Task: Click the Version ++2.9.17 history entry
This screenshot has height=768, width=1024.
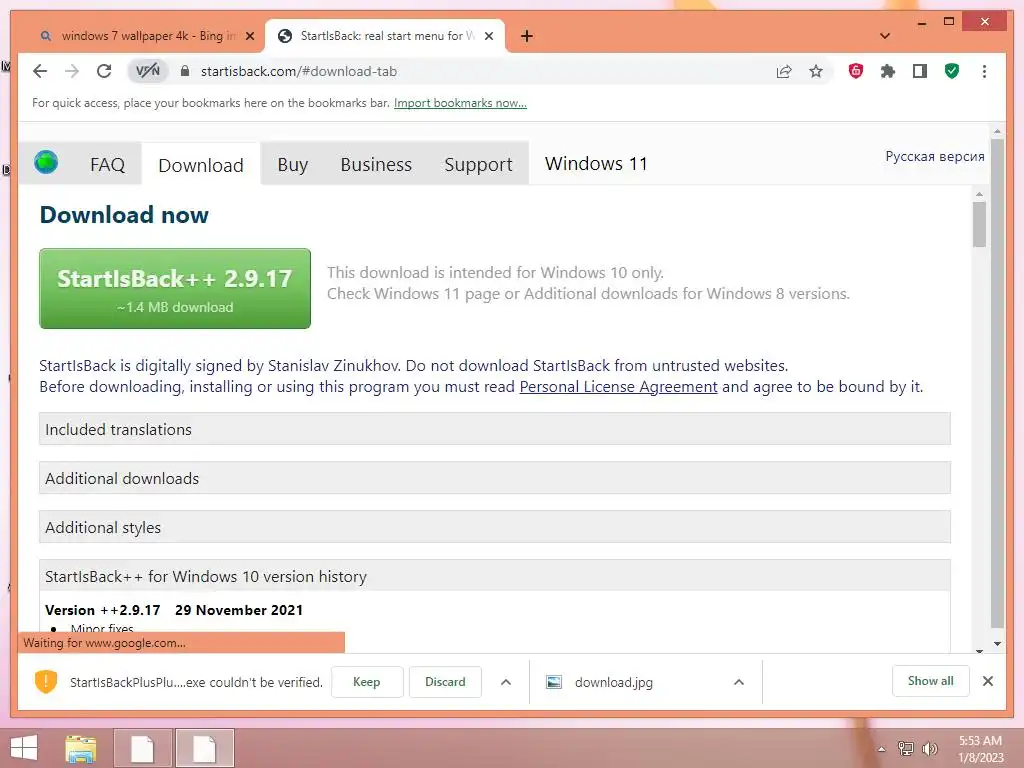Action: (x=174, y=610)
